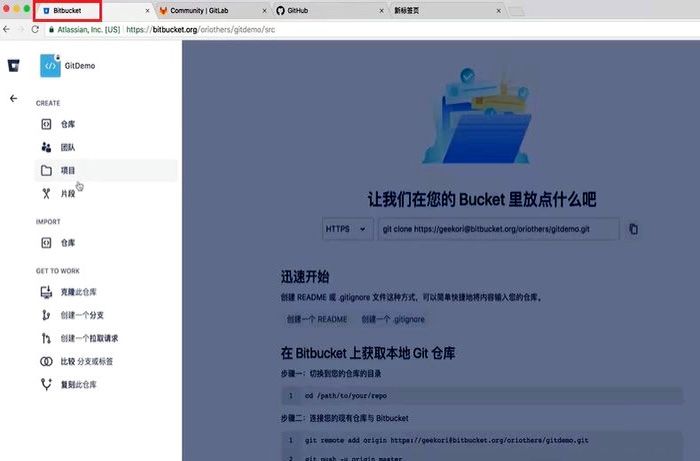Open the GitDemo repository avatar icon
Viewport: 700px width, 461px height.
tap(50, 66)
